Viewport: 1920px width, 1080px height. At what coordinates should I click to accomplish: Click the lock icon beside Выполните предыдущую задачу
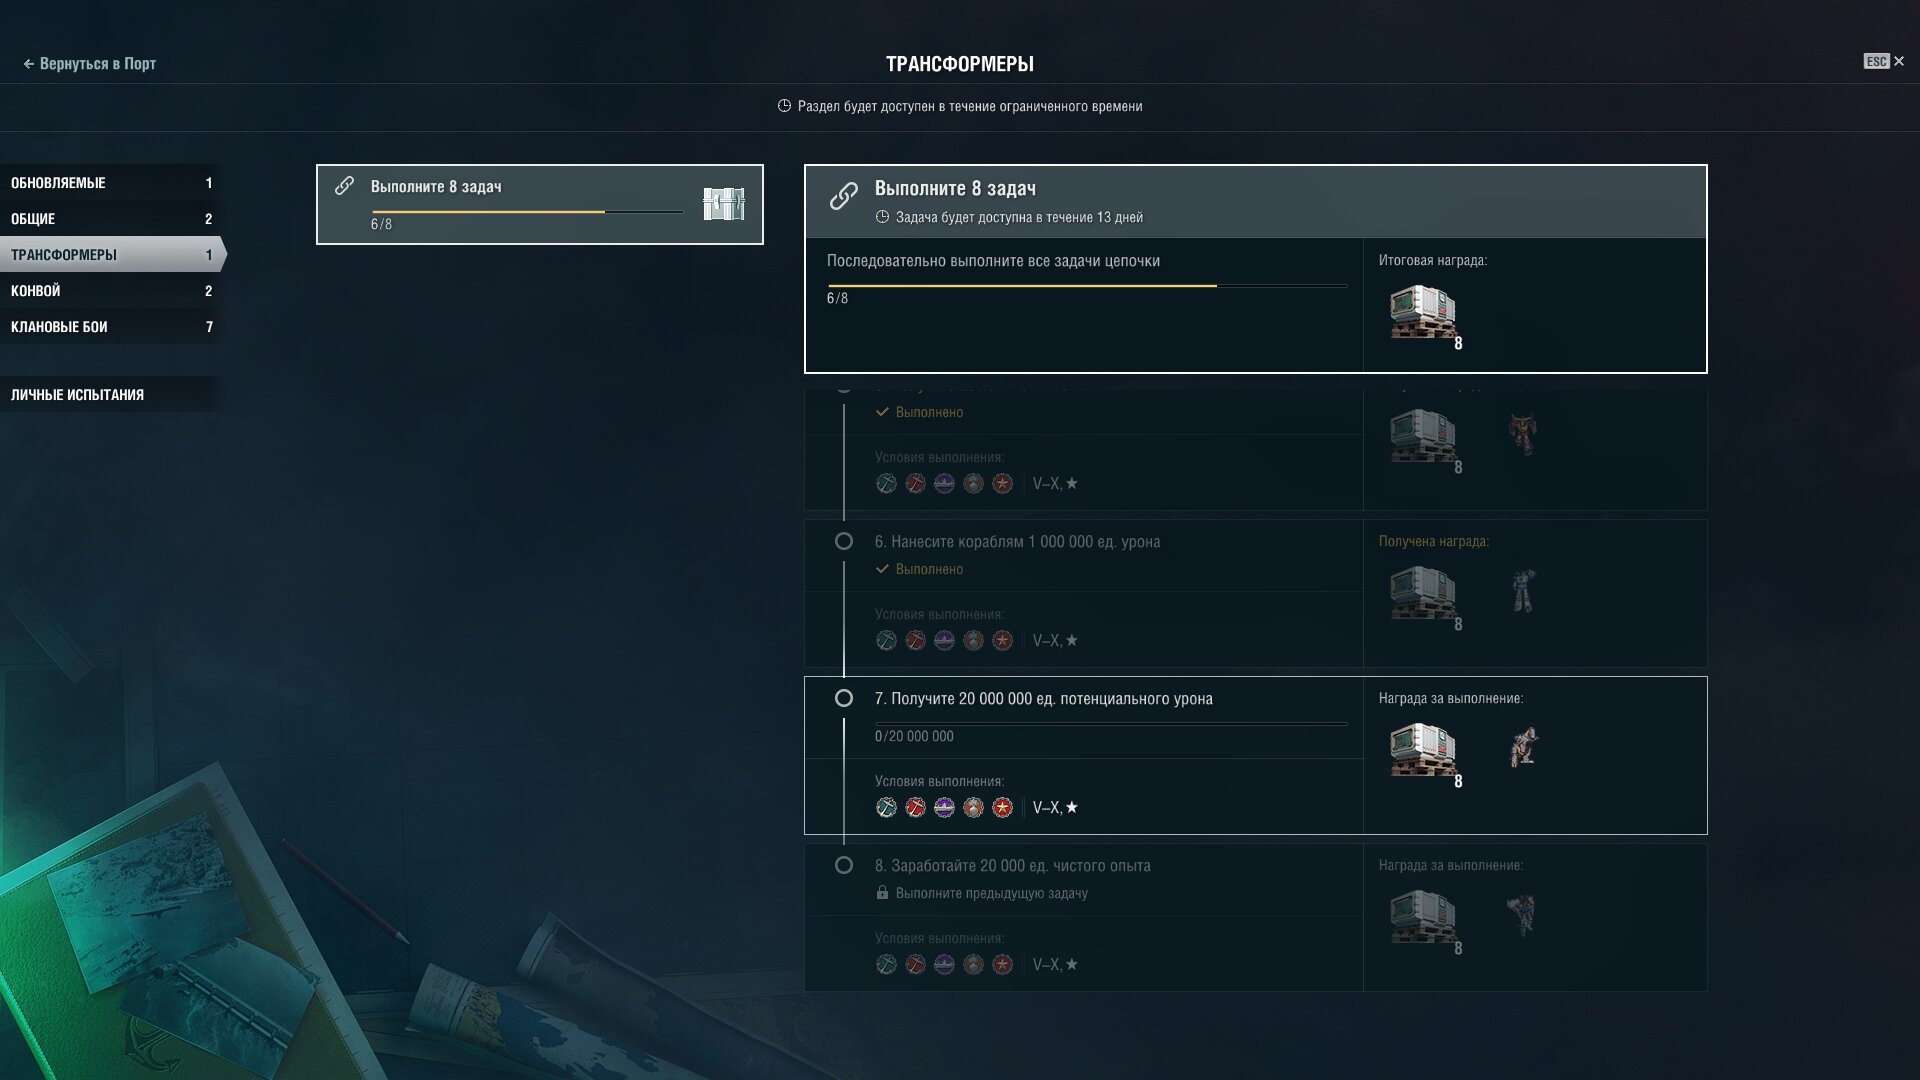[x=882, y=893]
